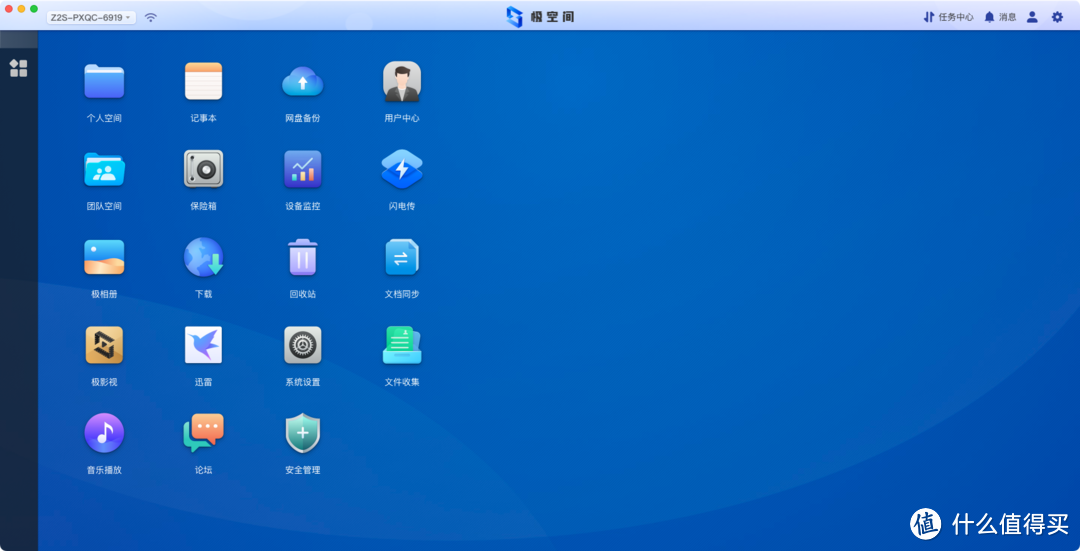Open the 极相册 photo album
This screenshot has height=551, width=1080.
click(x=104, y=258)
